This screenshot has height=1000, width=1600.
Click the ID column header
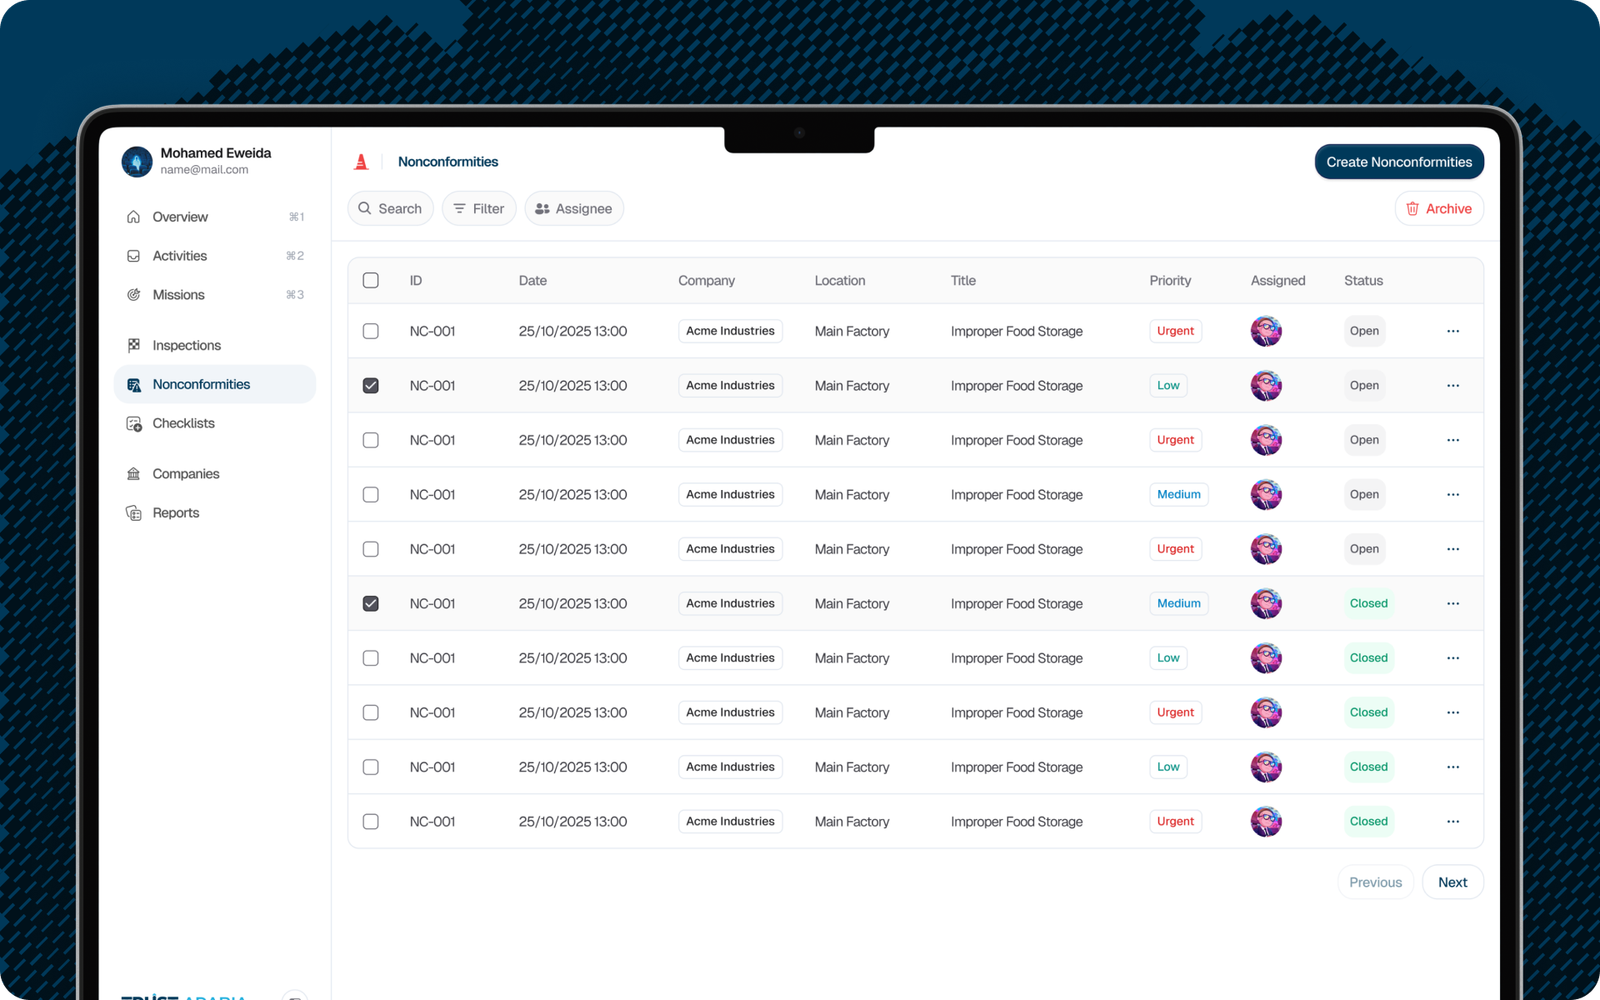point(416,281)
